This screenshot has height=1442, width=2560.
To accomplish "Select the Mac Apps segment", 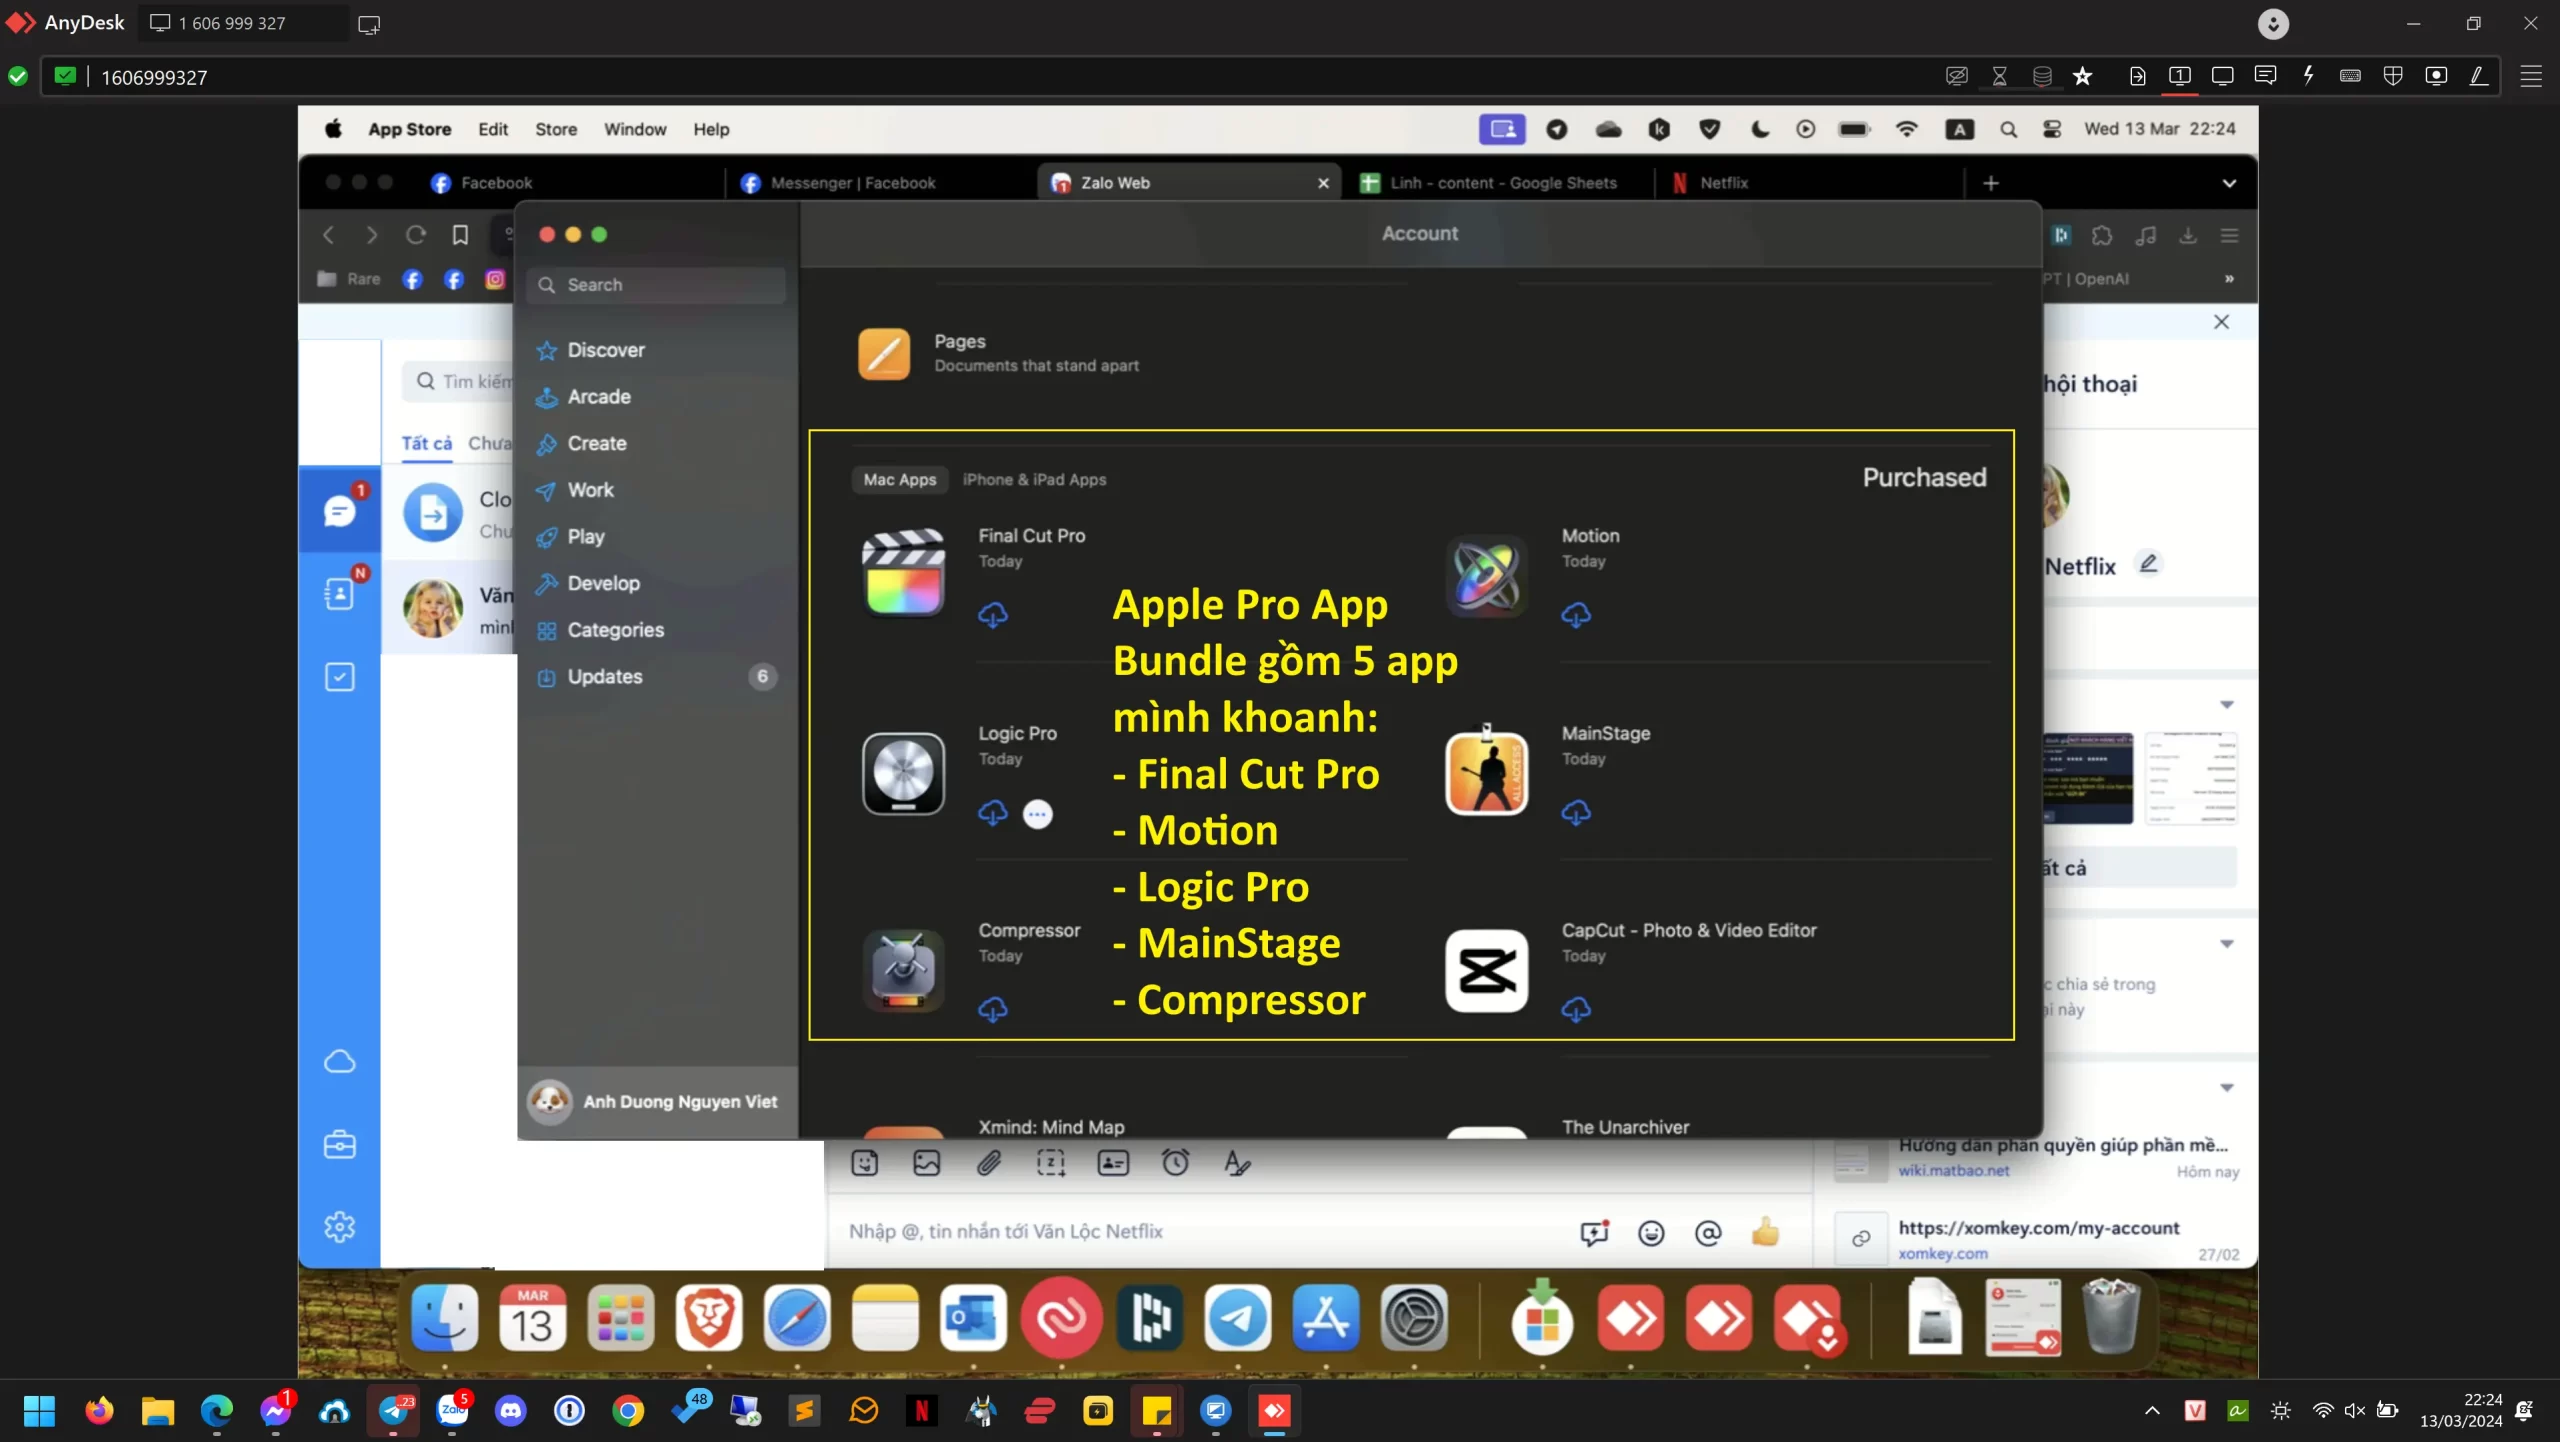I will click(899, 480).
